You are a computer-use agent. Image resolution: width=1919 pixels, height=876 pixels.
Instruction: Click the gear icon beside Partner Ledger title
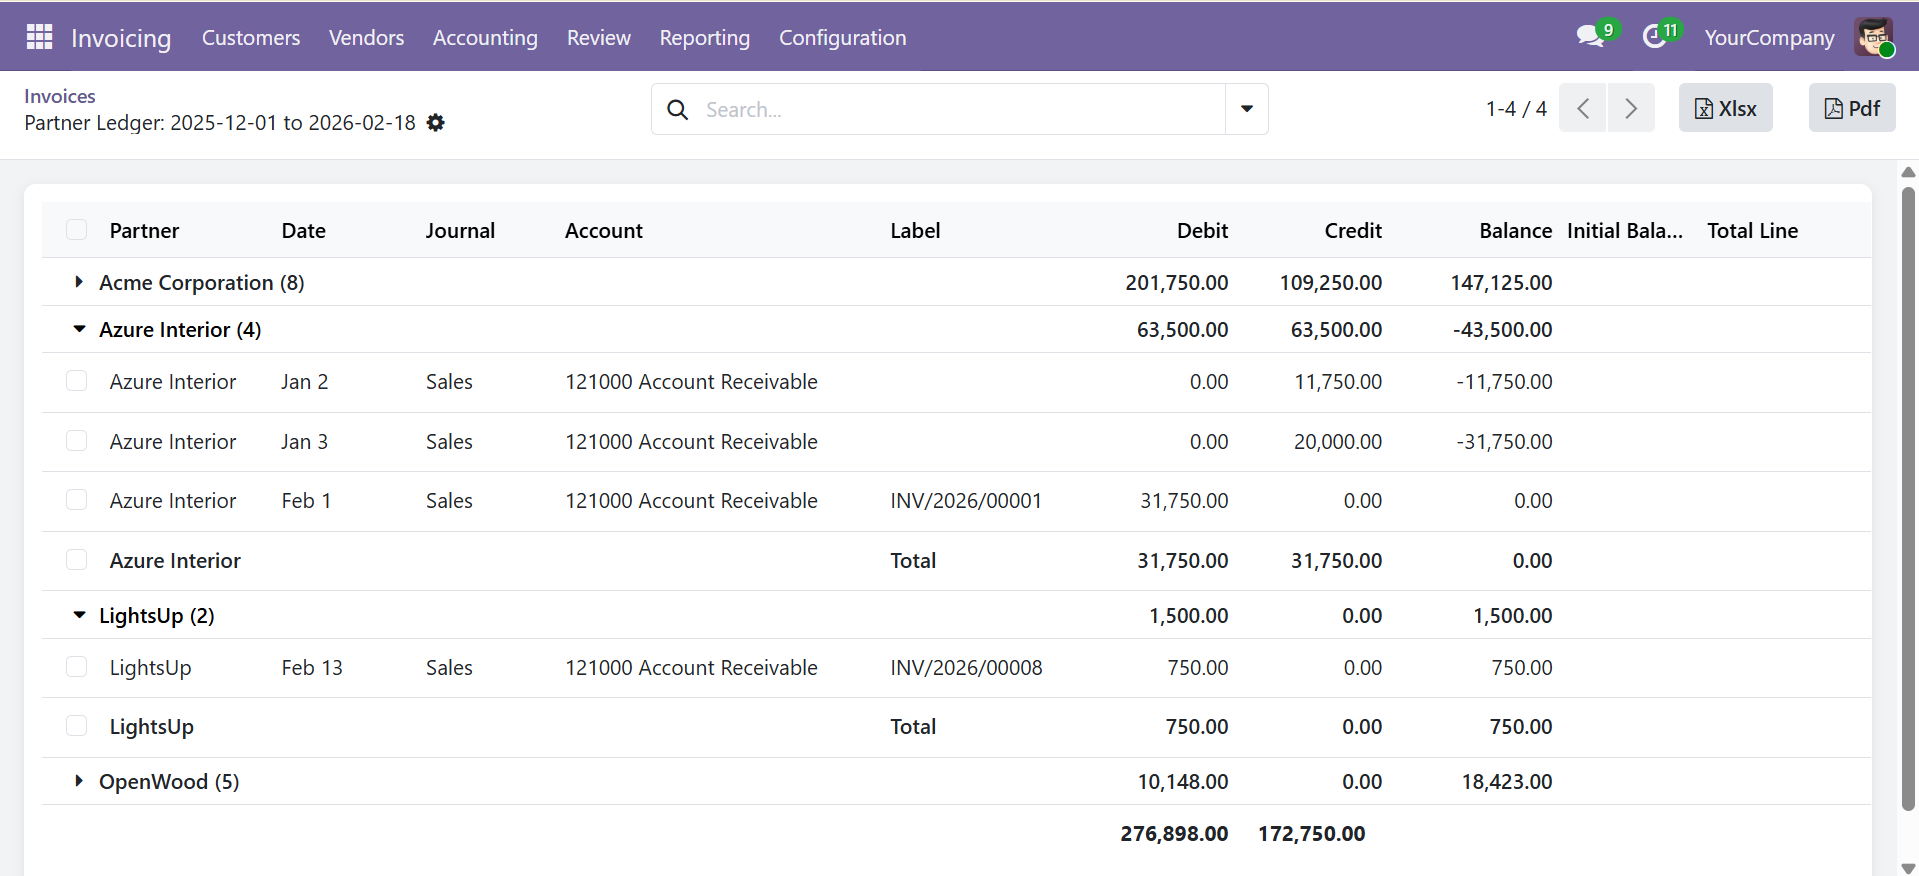click(435, 123)
